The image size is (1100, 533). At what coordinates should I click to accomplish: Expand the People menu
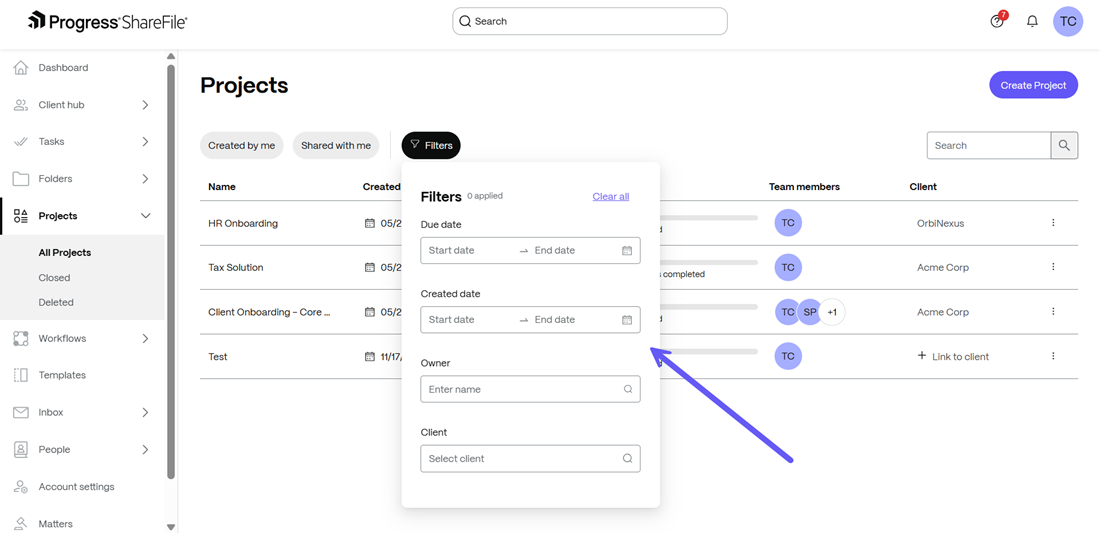[x=145, y=450]
